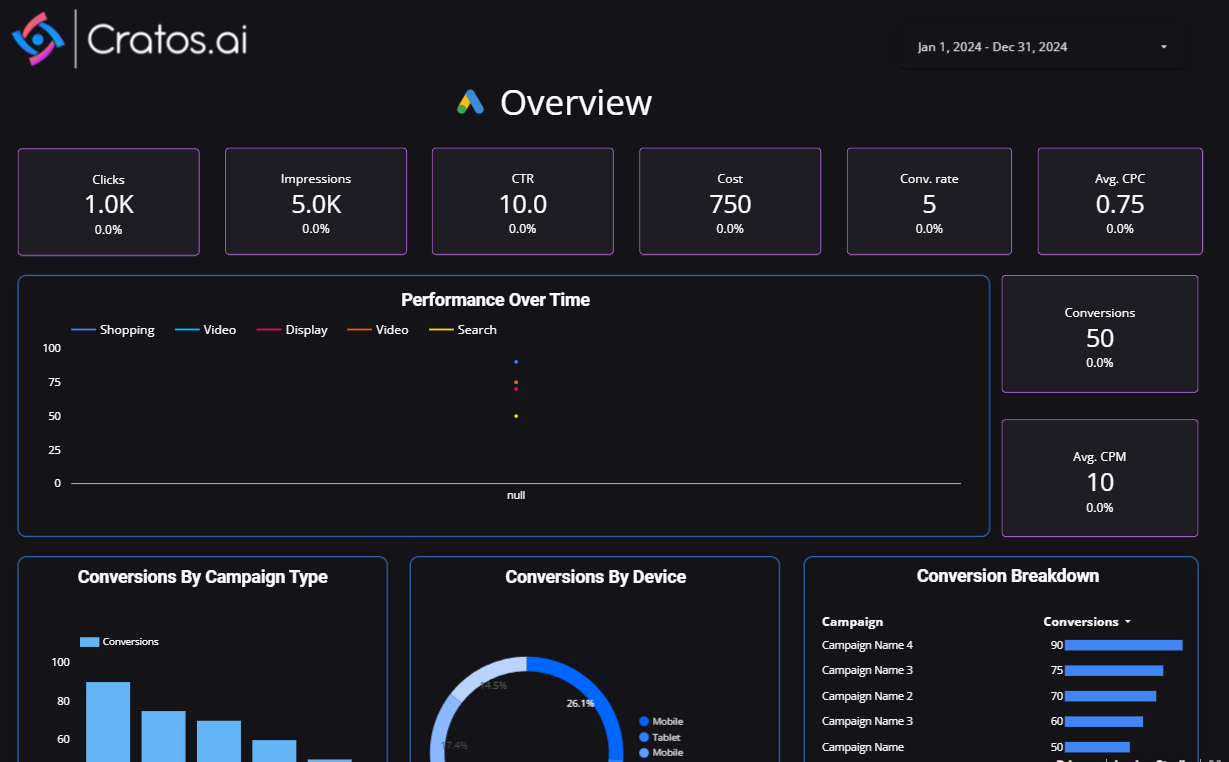Click the 0.0% change under Avg. CPM

(1100, 508)
